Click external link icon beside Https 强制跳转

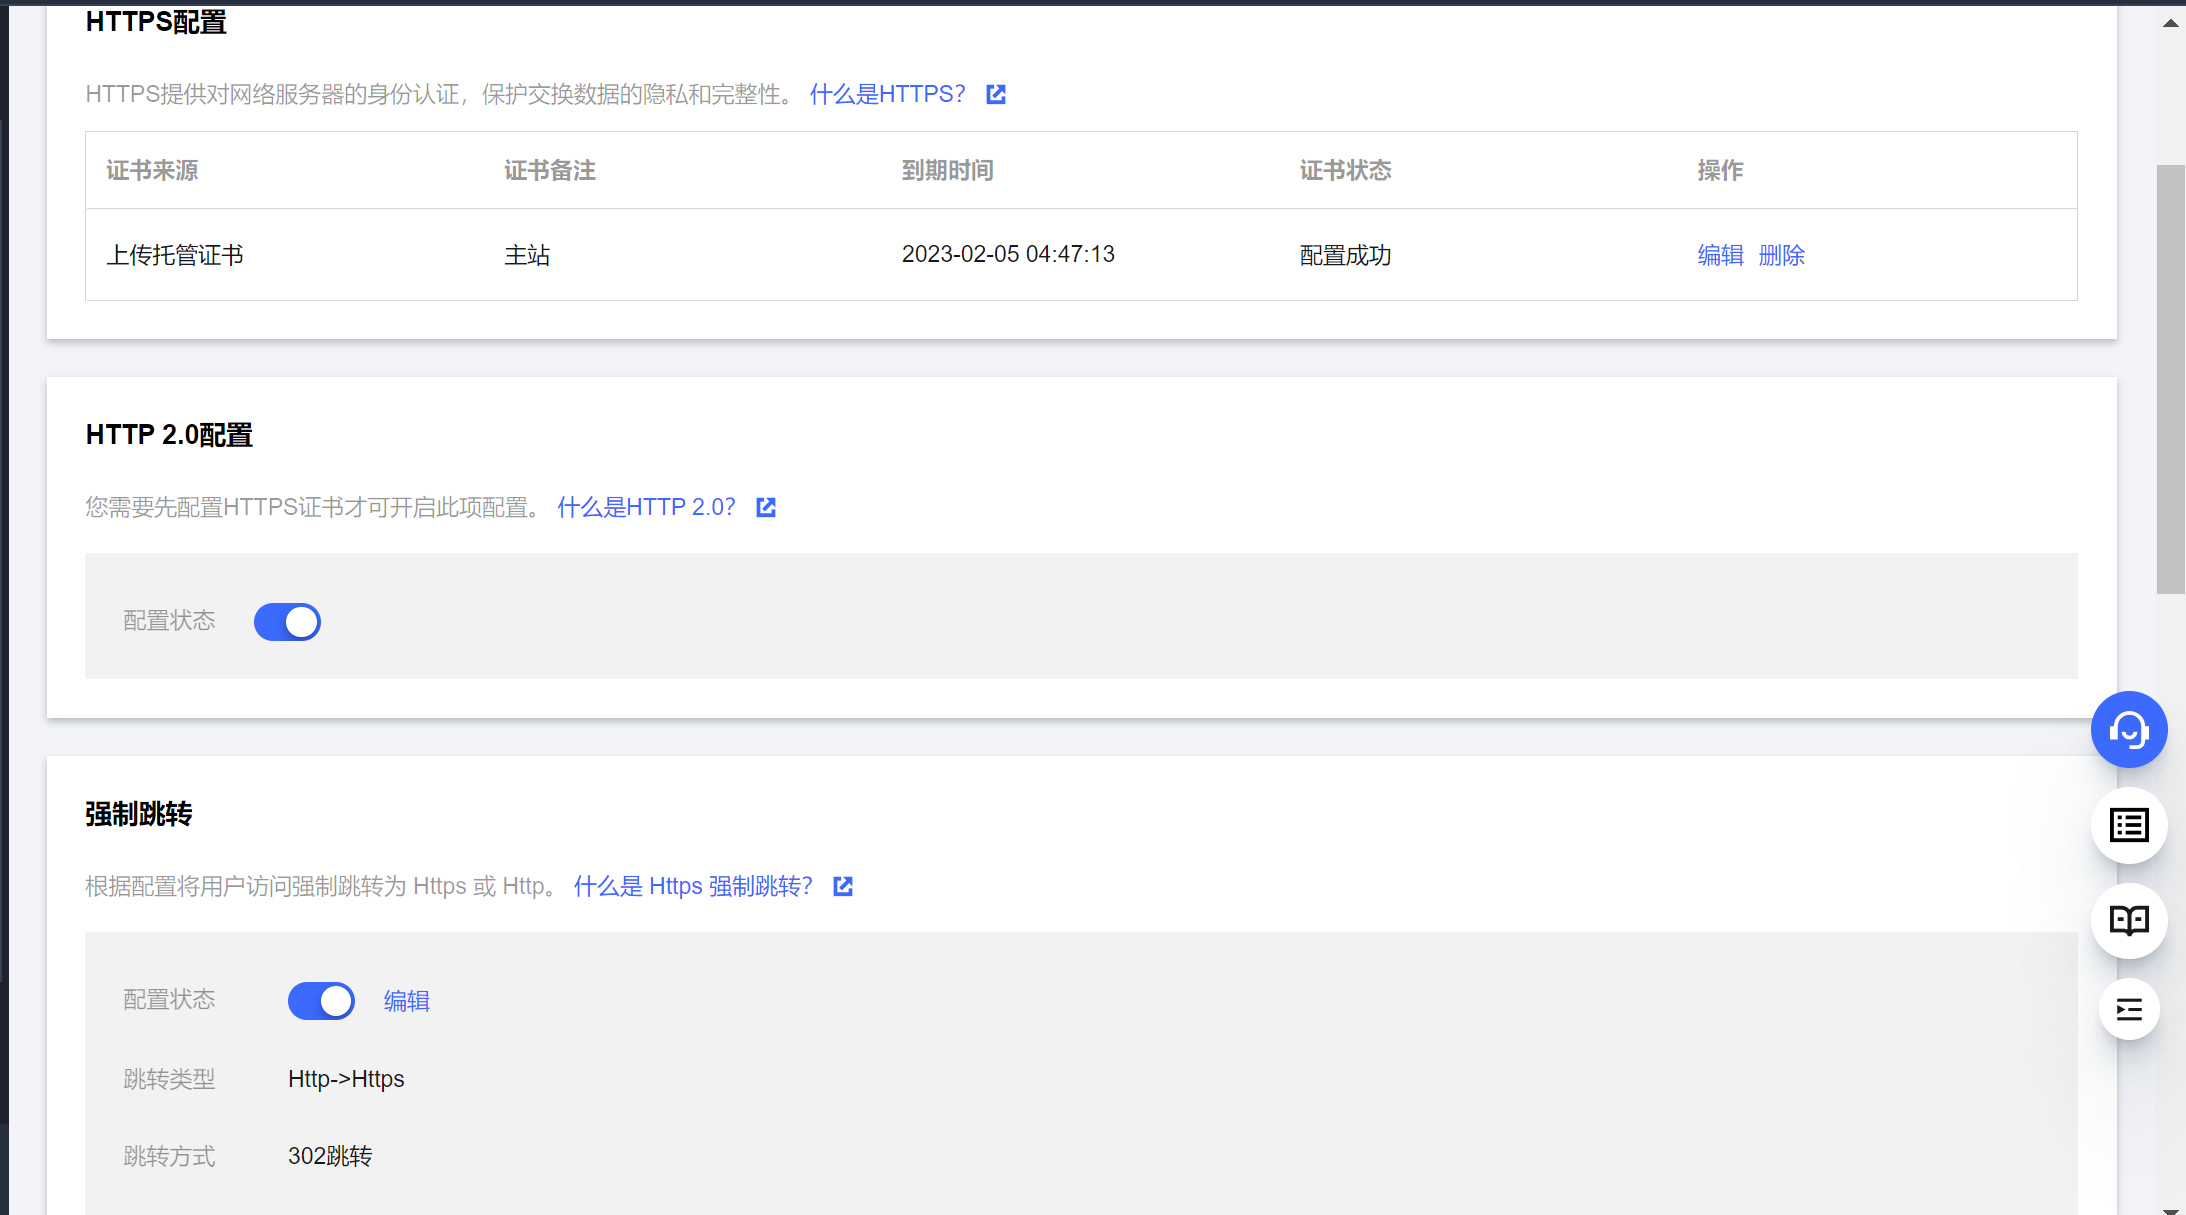click(x=843, y=886)
